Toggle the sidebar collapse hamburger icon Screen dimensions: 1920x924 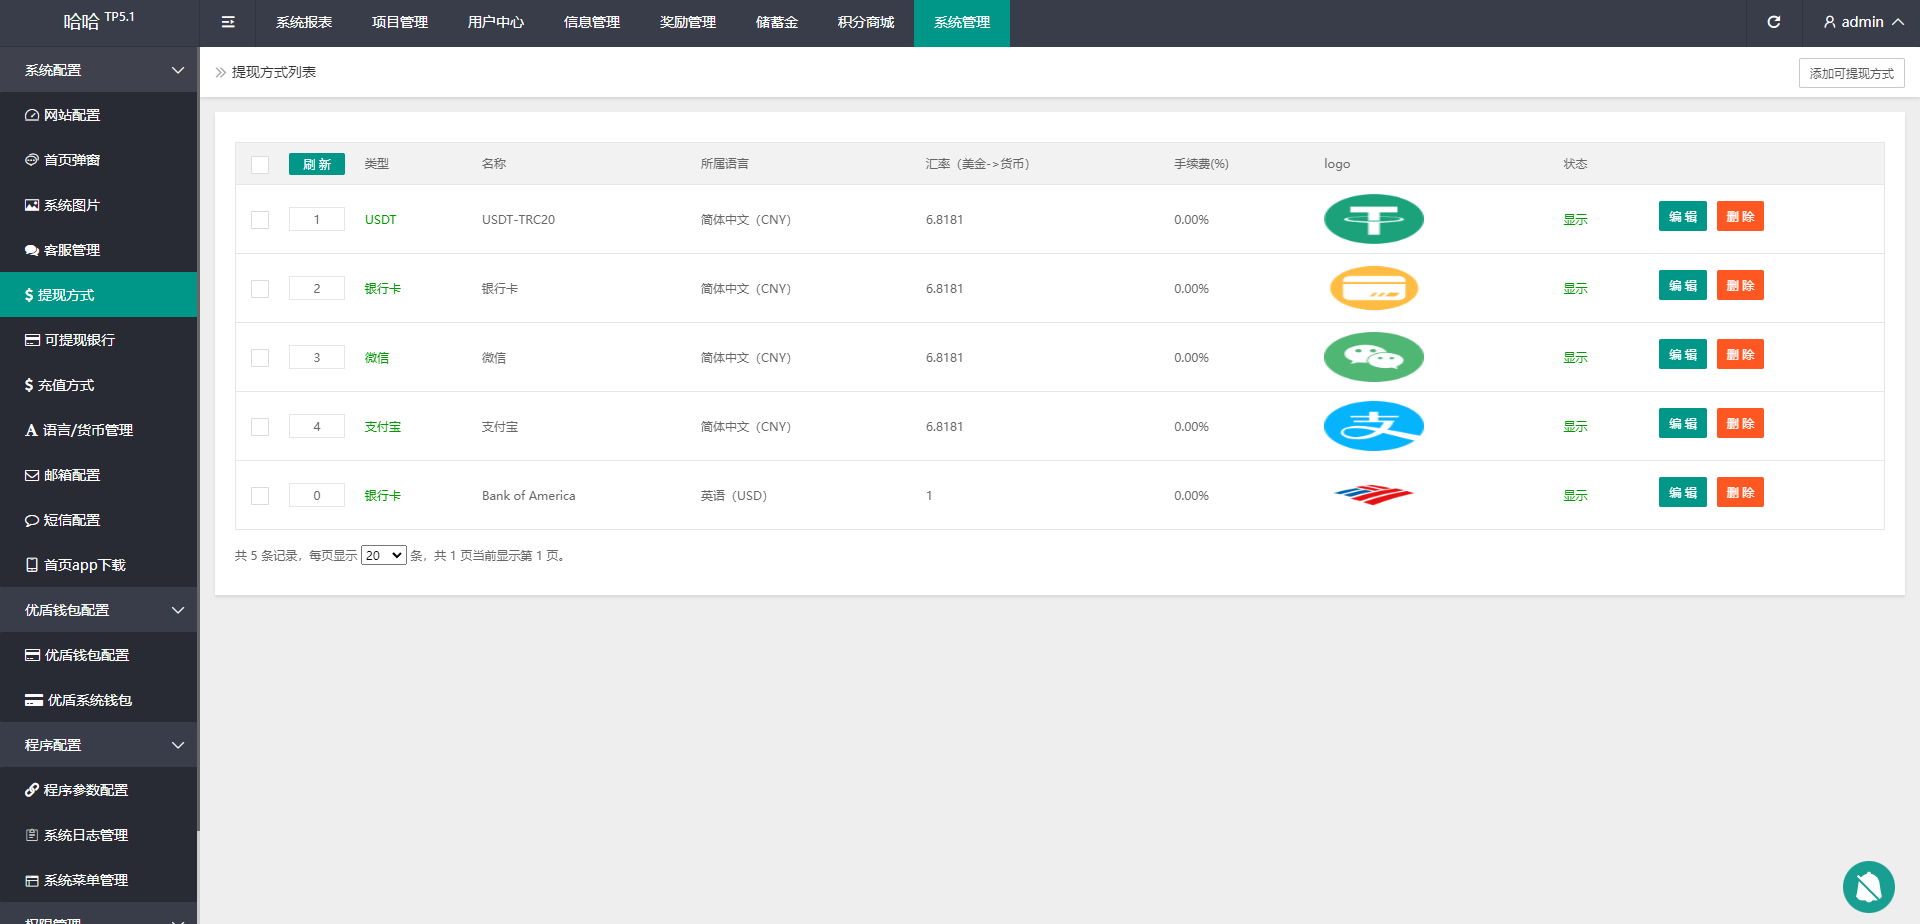click(x=228, y=22)
